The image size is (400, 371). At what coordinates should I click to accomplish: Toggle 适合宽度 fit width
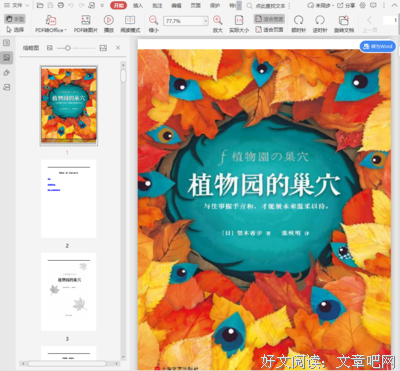(x=269, y=19)
